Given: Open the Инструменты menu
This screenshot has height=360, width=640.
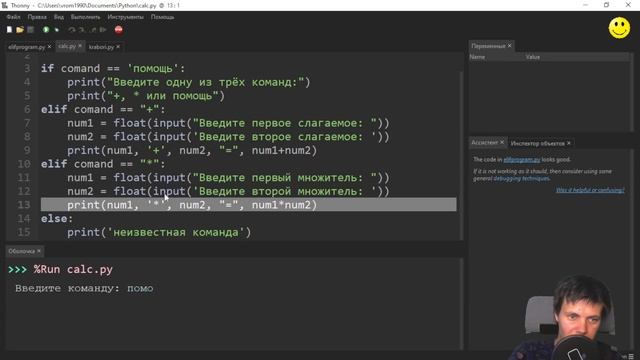Looking at the screenshot, I should 125,17.
